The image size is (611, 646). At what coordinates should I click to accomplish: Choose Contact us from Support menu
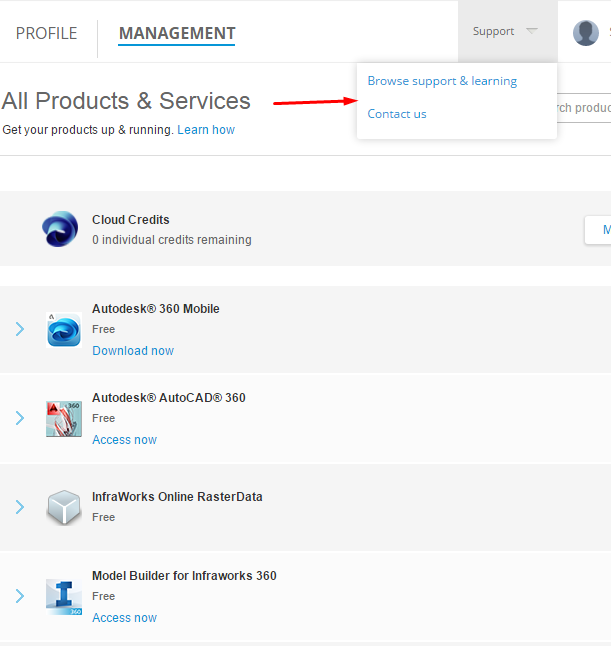397,114
